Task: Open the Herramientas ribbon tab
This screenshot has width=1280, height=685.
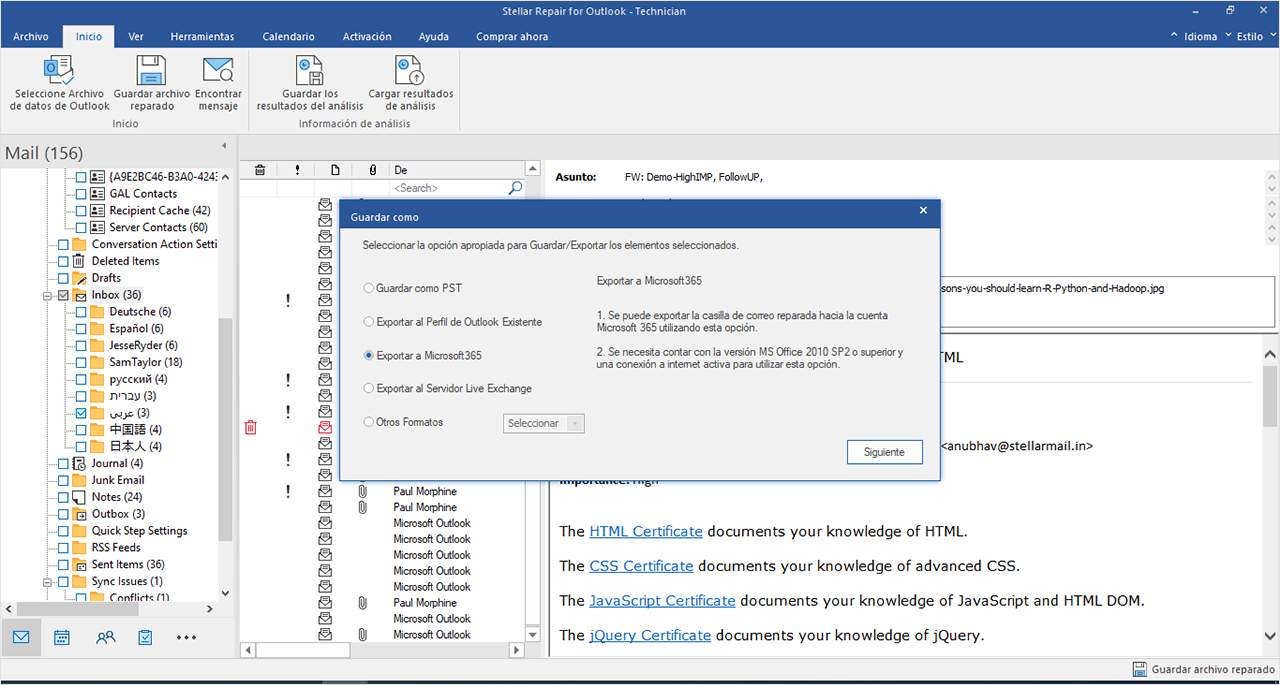Action: pos(202,37)
